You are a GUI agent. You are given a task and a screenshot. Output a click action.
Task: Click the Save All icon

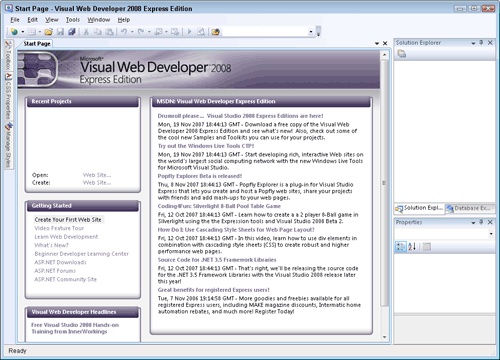click(x=72, y=32)
